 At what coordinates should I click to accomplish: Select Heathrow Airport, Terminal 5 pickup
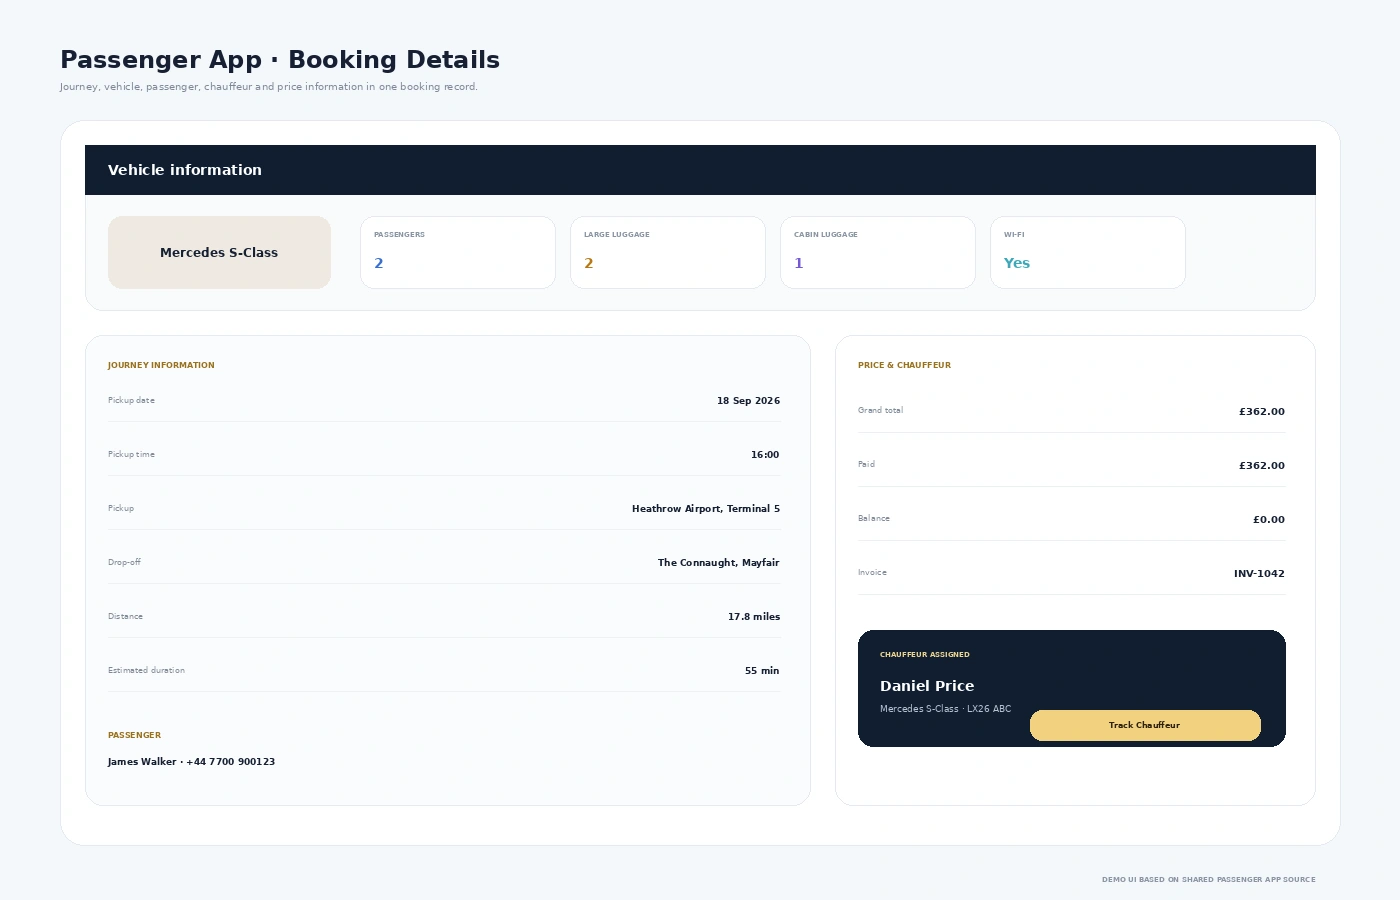(x=706, y=509)
